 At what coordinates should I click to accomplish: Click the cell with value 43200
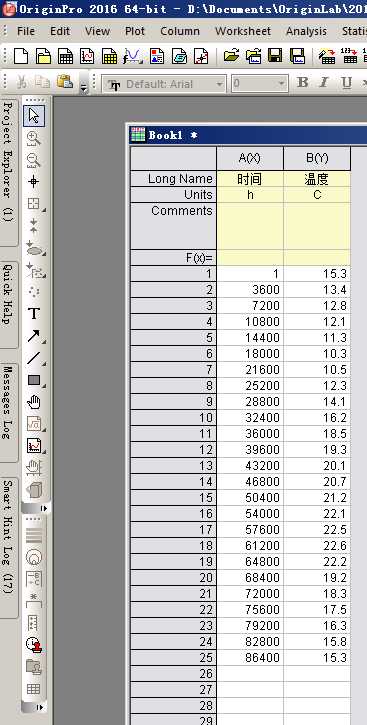click(250, 466)
